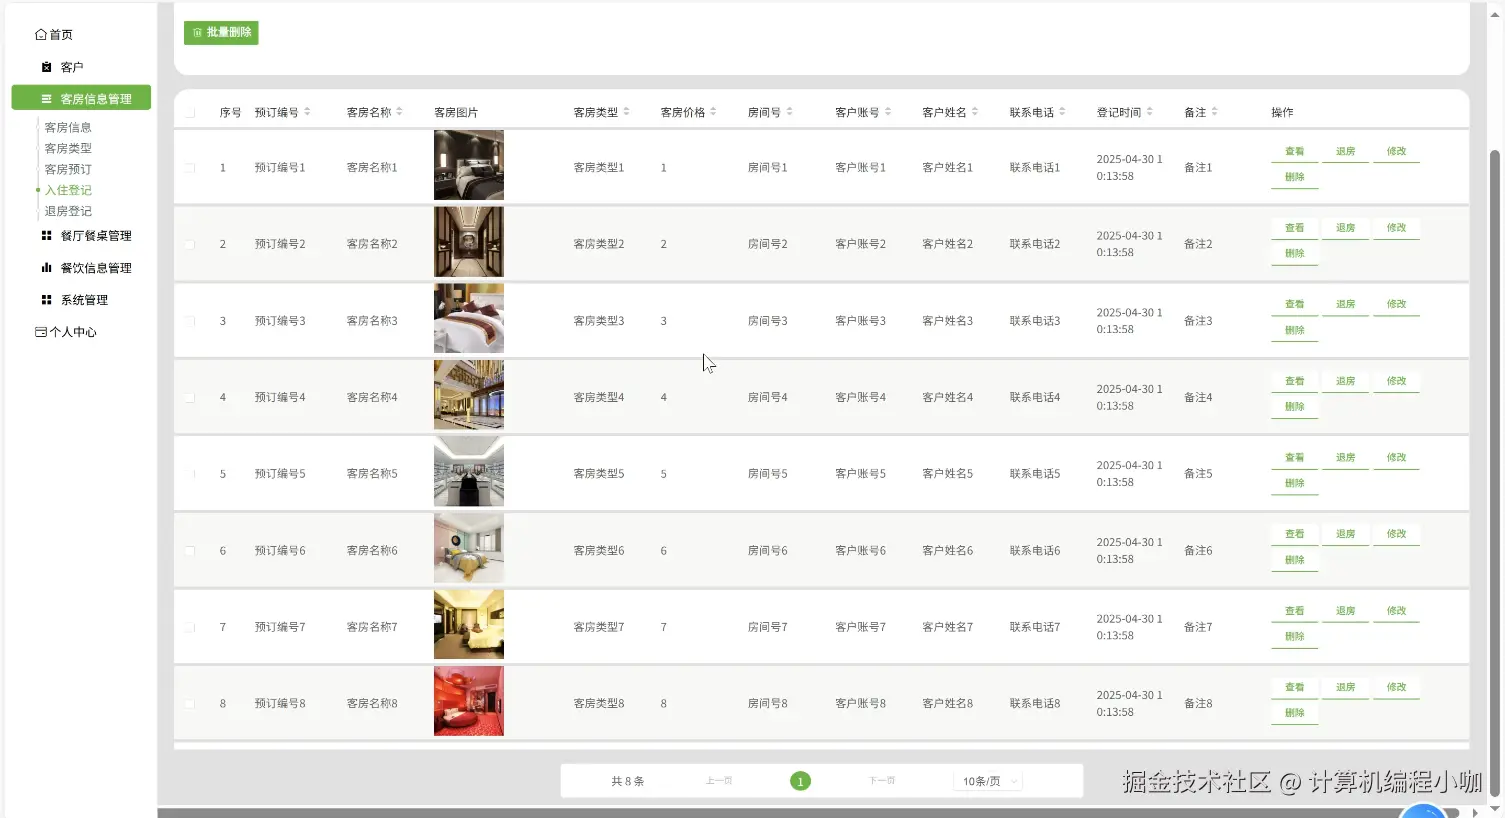Viewport: 1505px width, 818px height.
Task: Click the grid icon beside 系统管理
Action: (46, 300)
